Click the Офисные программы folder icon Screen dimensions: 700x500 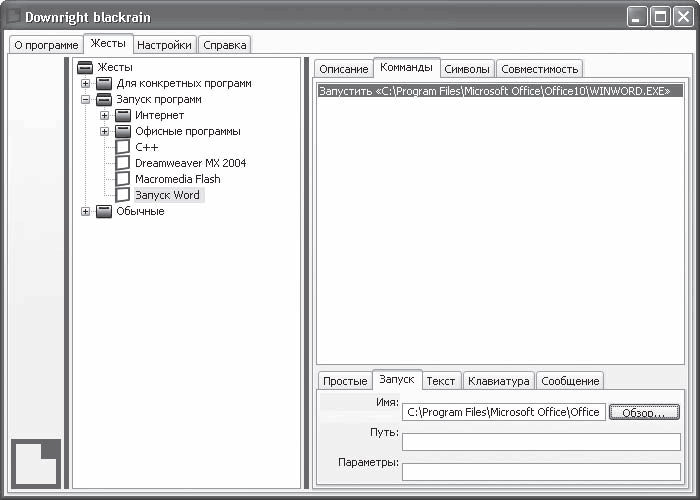(x=123, y=131)
